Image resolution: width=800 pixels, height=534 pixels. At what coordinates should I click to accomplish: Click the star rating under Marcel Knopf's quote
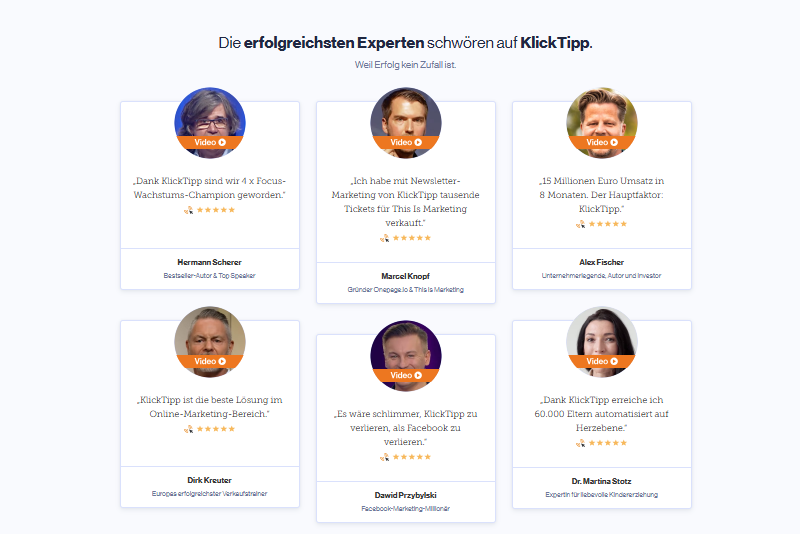[x=406, y=238]
